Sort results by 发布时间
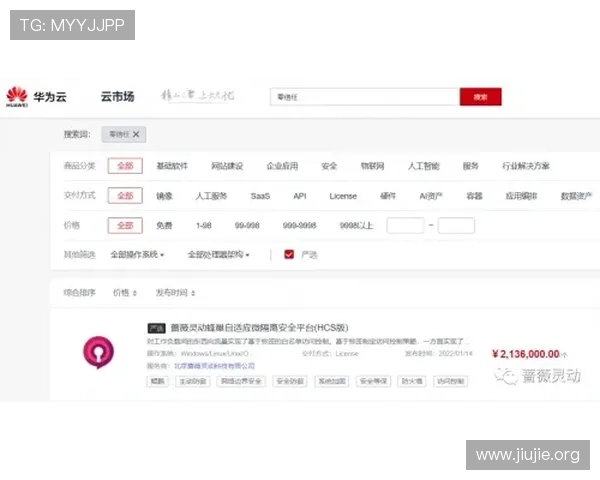Screen dimensions: 600x480 (x=175, y=293)
